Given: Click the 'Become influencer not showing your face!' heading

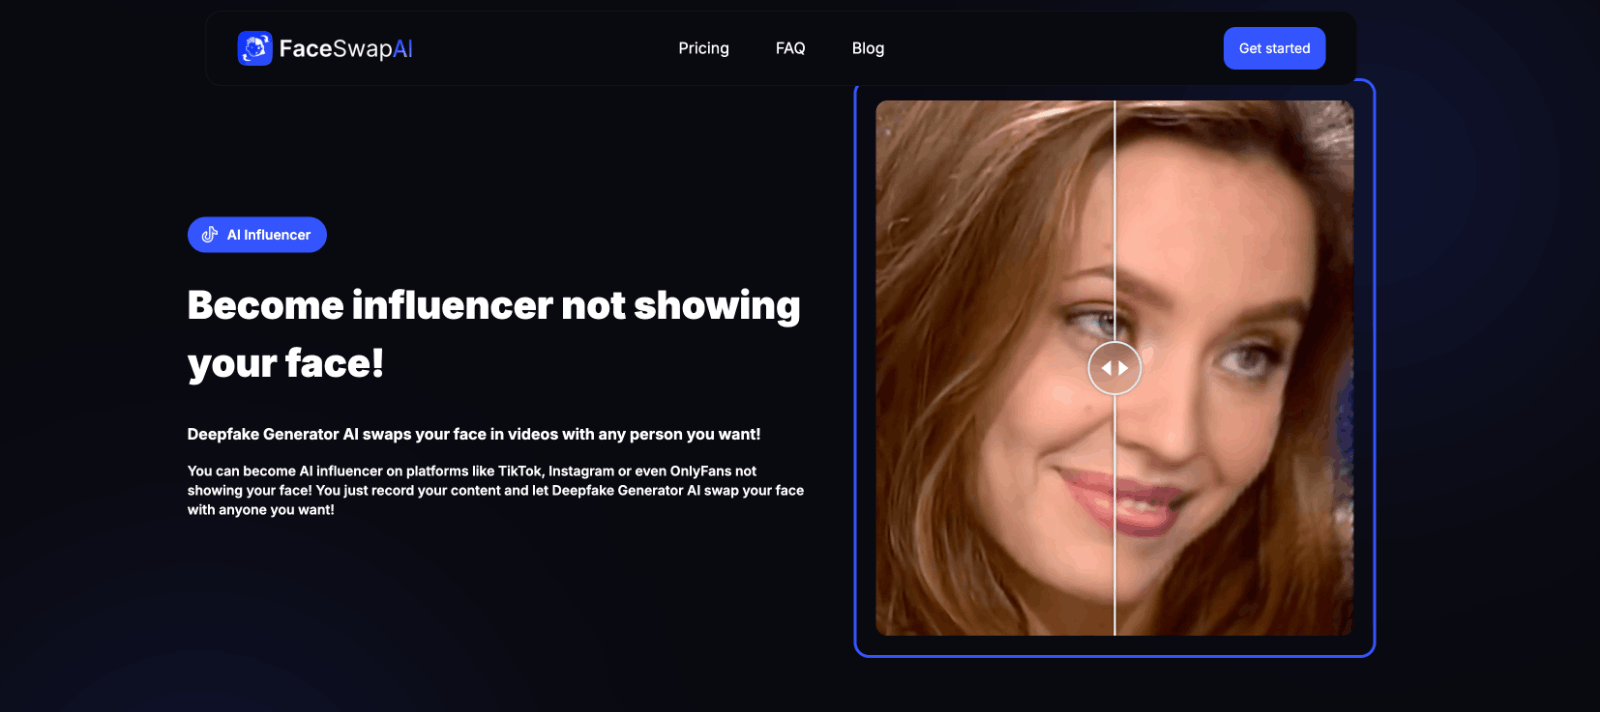Looking at the screenshot, I should coord(494,334).
